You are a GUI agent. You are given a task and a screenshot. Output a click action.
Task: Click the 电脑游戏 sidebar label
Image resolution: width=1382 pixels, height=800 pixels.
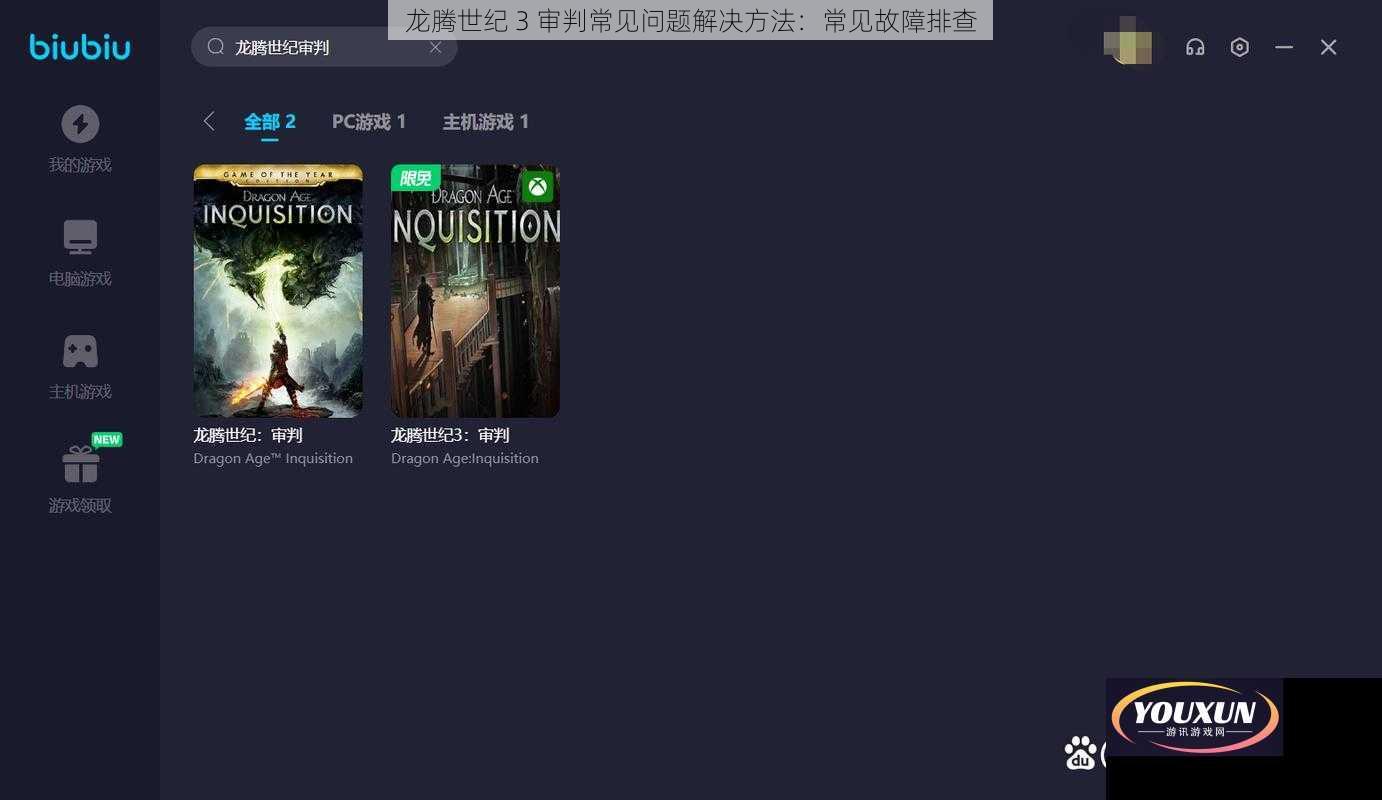tap(80, 279)
